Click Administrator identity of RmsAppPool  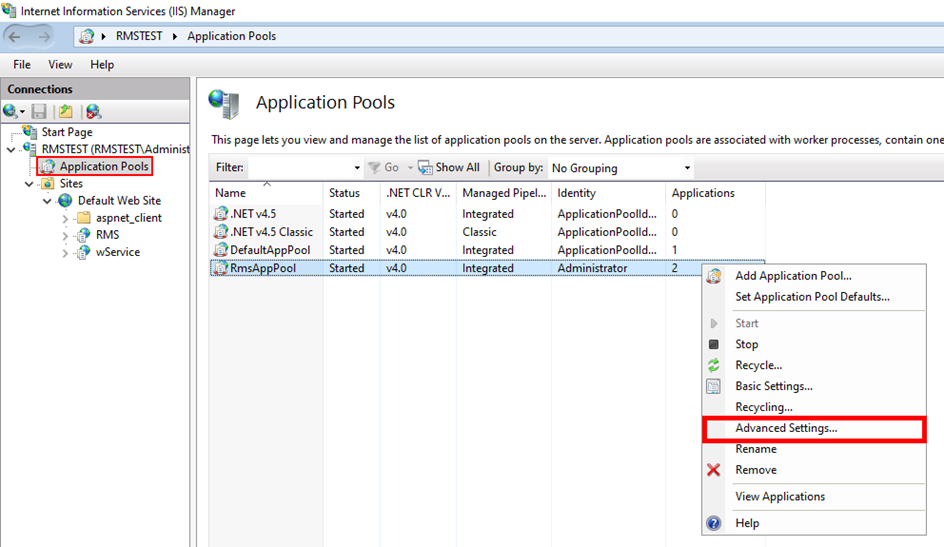[592, 268]
